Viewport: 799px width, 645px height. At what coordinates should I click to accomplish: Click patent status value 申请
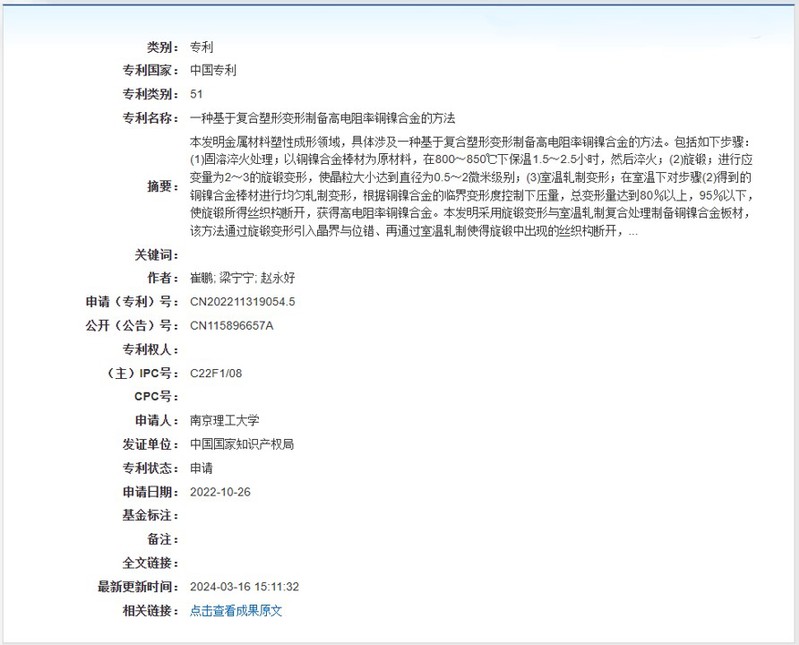point(201,468)
